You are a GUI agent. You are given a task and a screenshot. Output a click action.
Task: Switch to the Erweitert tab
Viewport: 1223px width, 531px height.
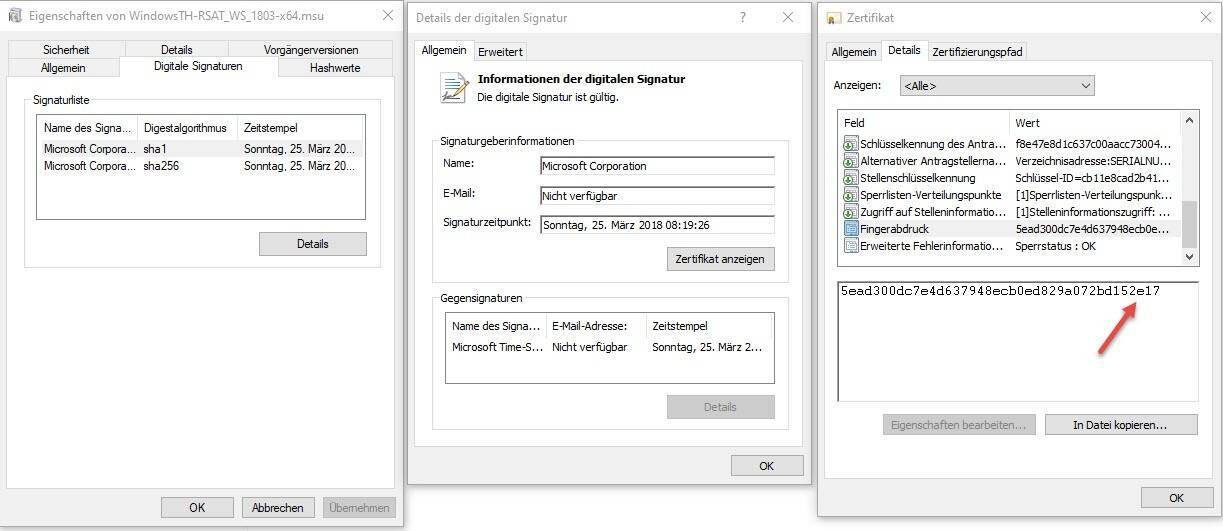pos(499,51)
